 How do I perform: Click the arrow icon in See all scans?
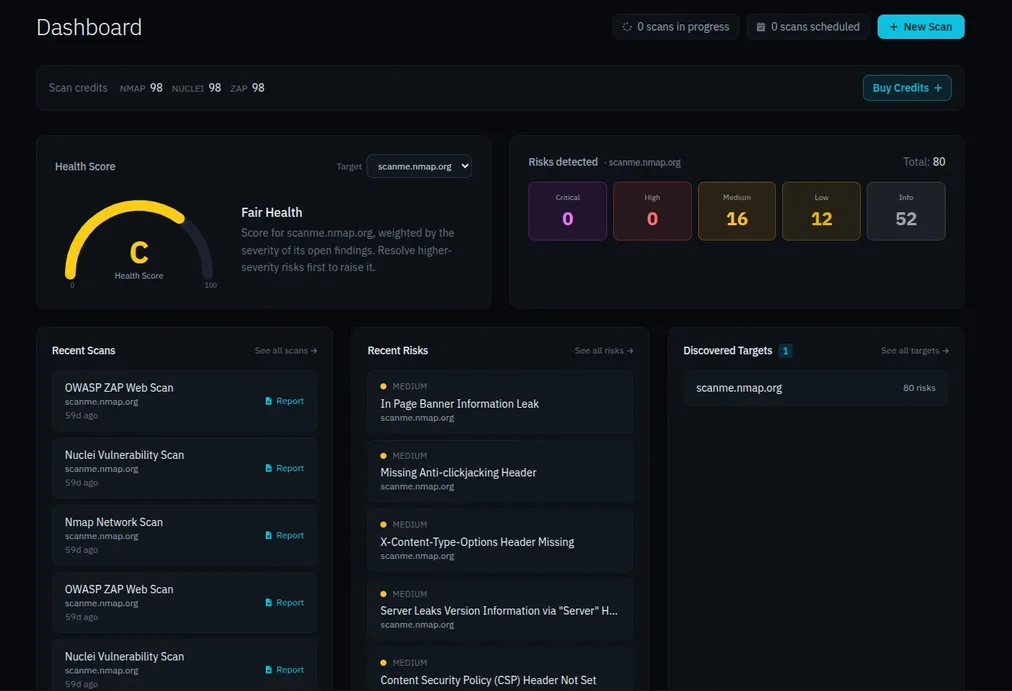314,350
